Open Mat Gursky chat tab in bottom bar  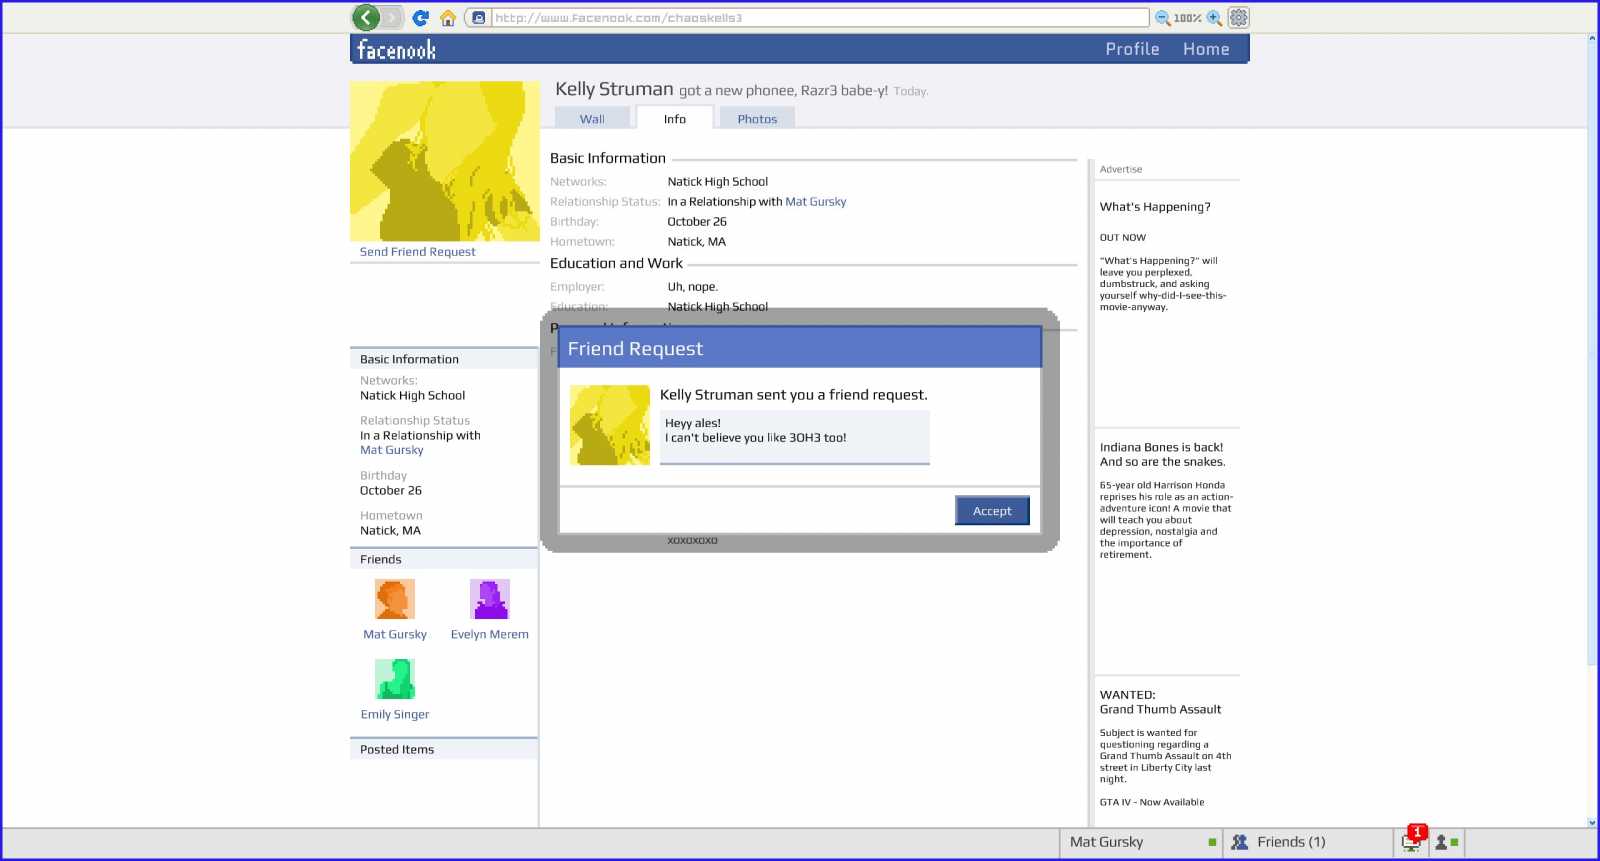(1141, 843)
